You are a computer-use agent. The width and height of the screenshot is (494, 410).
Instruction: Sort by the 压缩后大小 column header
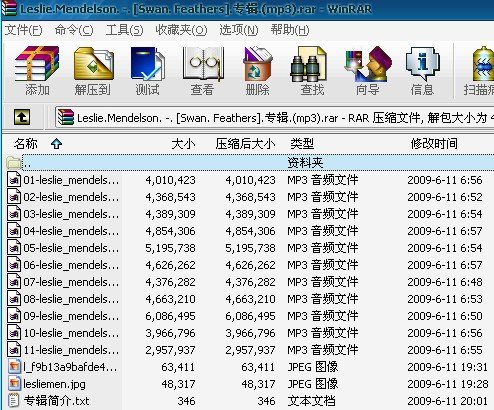coord(245,144)
